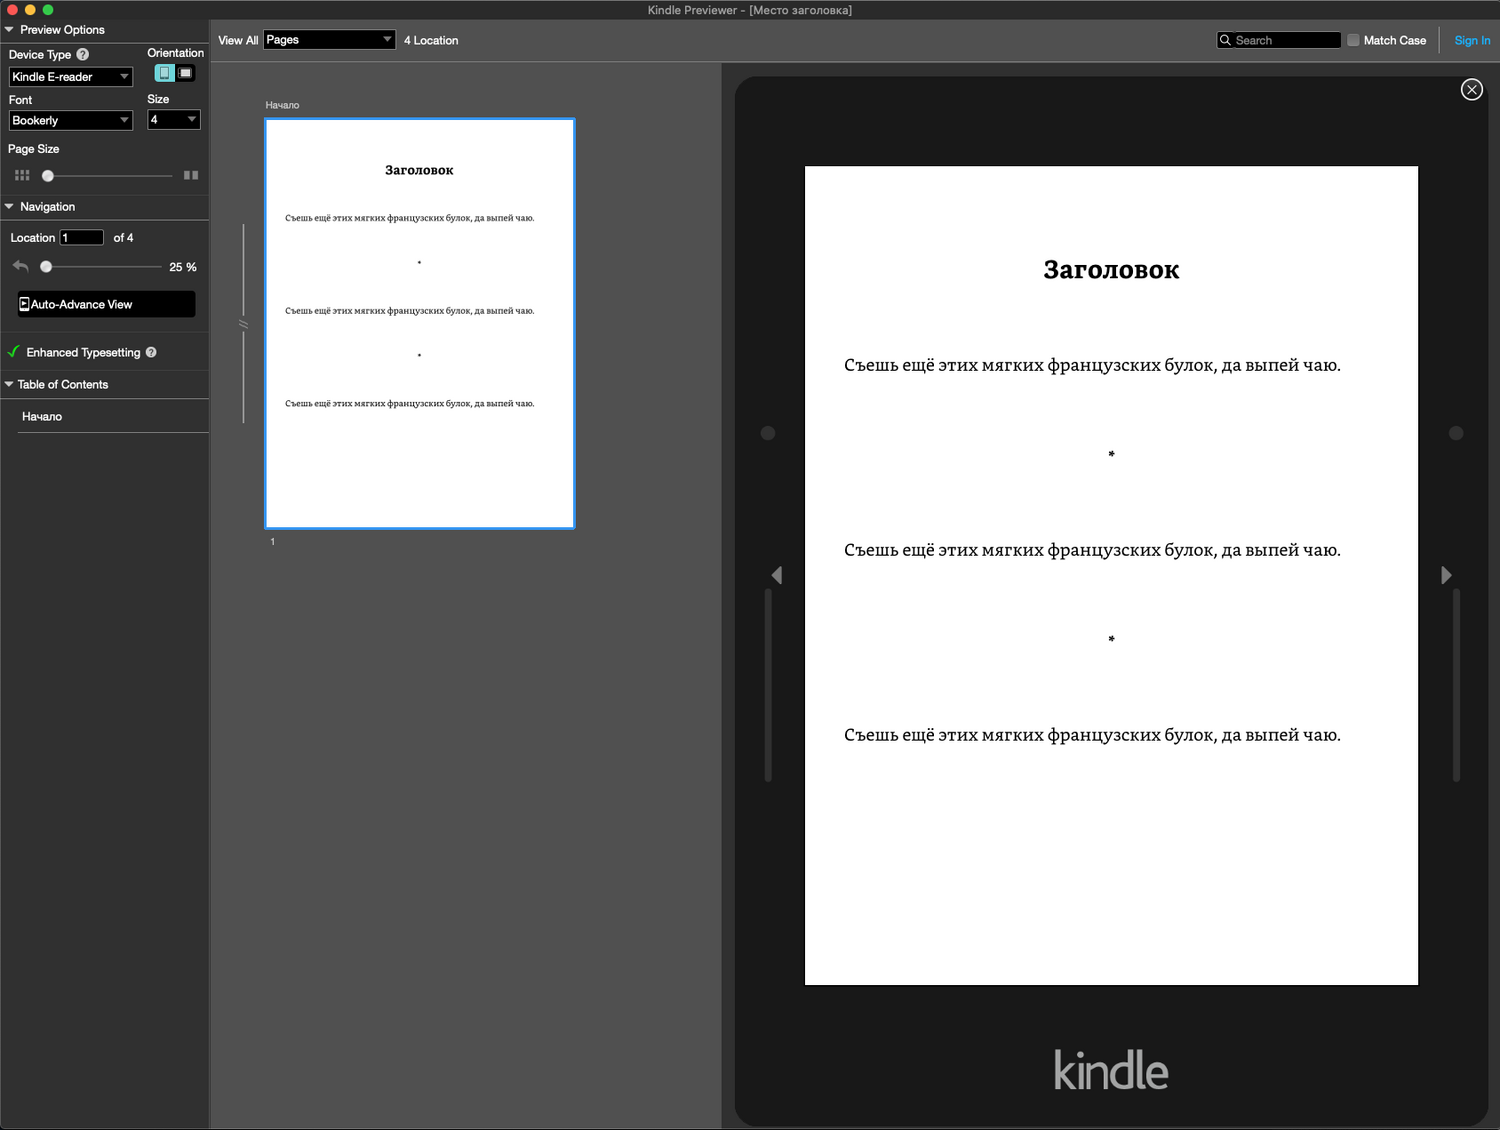Close the Kindle device preview
The image size is (1500, 1130).
pyautogui.click(x=1472, y=90)
